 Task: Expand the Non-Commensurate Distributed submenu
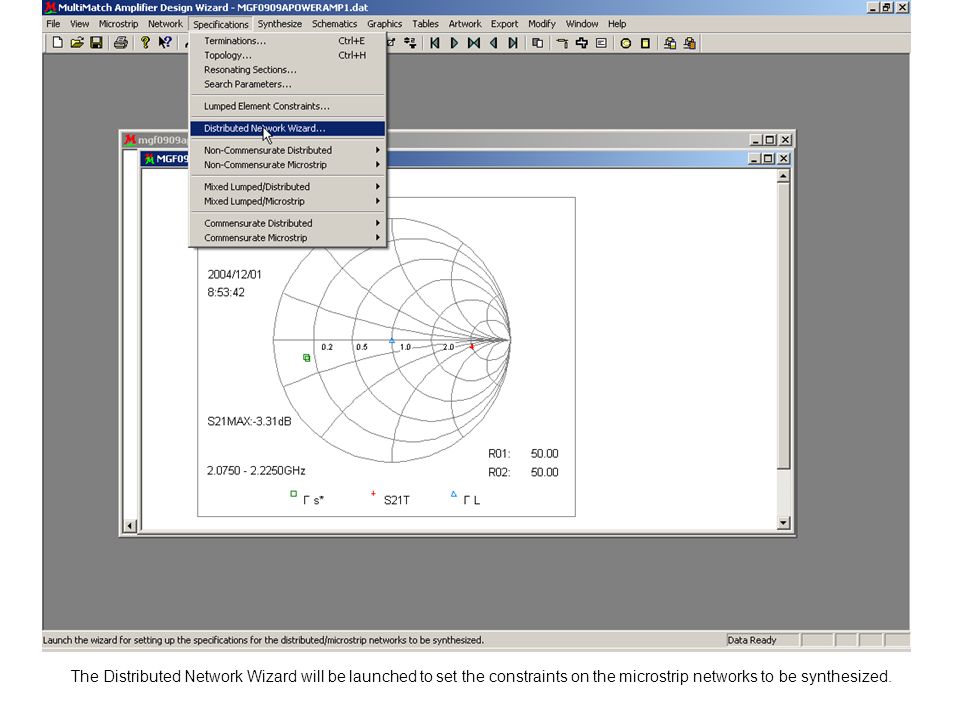(x=288, y=150)
